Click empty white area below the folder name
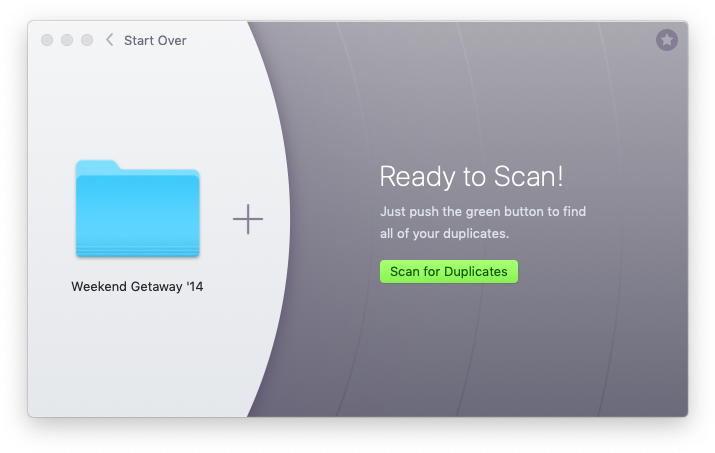Image resolution: width=715 pixels, height=453 pixels. [137, 350]
